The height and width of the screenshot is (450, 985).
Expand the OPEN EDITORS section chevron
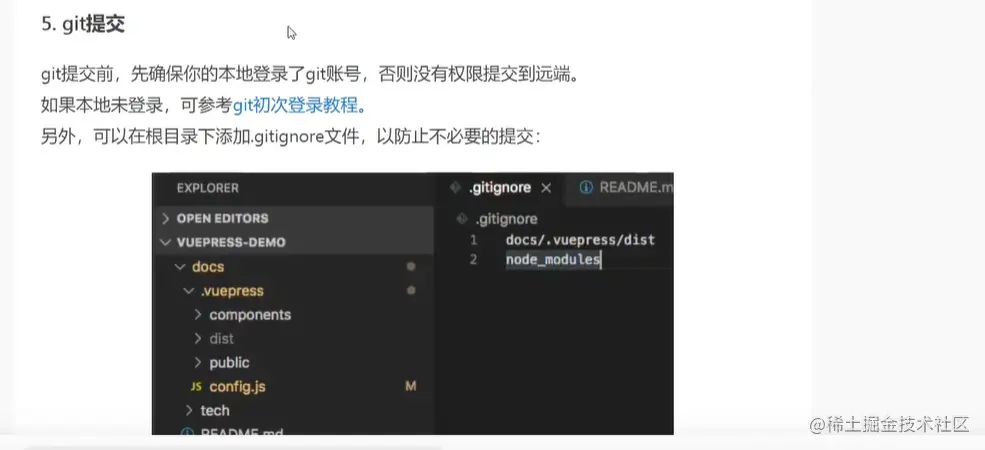pyautogui.click(x=166, y=219)
